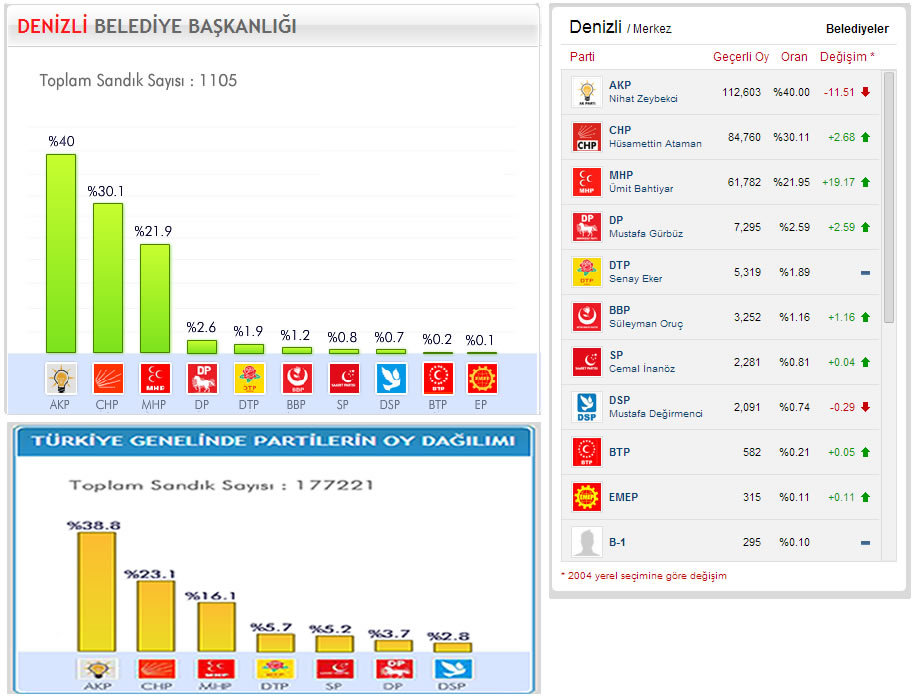Screen dimensions: 917x700
Task: Click the DP logo in the results table
Action: tap(587, 227)
